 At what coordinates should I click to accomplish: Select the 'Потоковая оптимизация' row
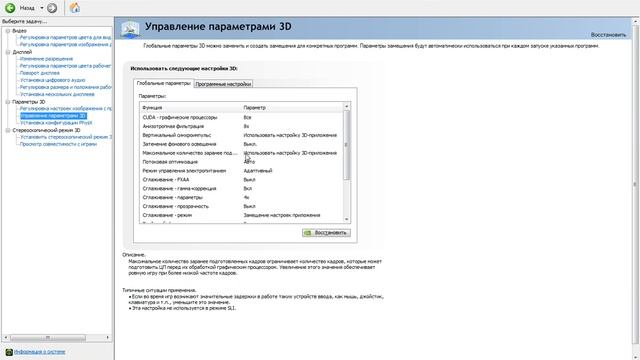pos(242,162)
